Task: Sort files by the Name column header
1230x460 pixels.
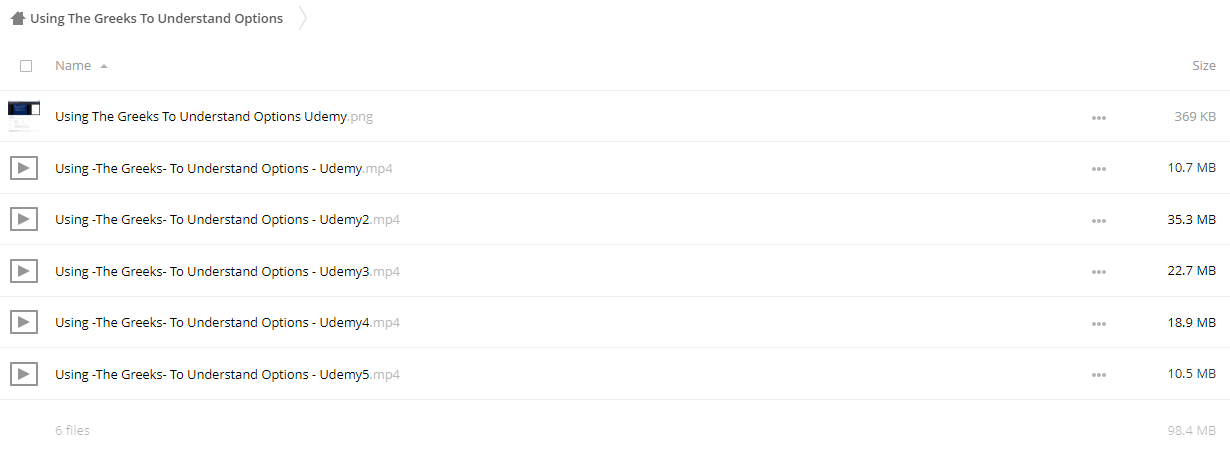Action: coord(73,65)
